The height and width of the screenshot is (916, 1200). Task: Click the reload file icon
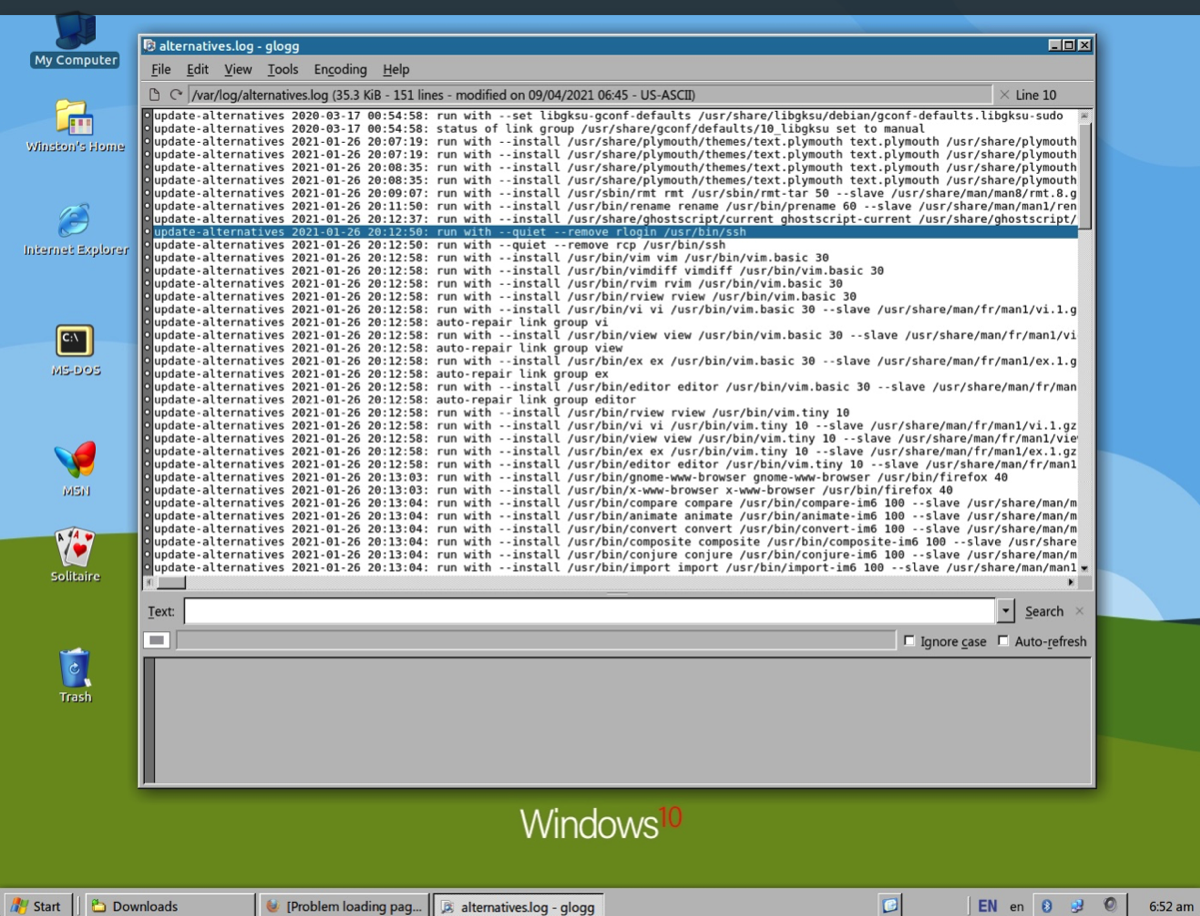tap(176, 95)
